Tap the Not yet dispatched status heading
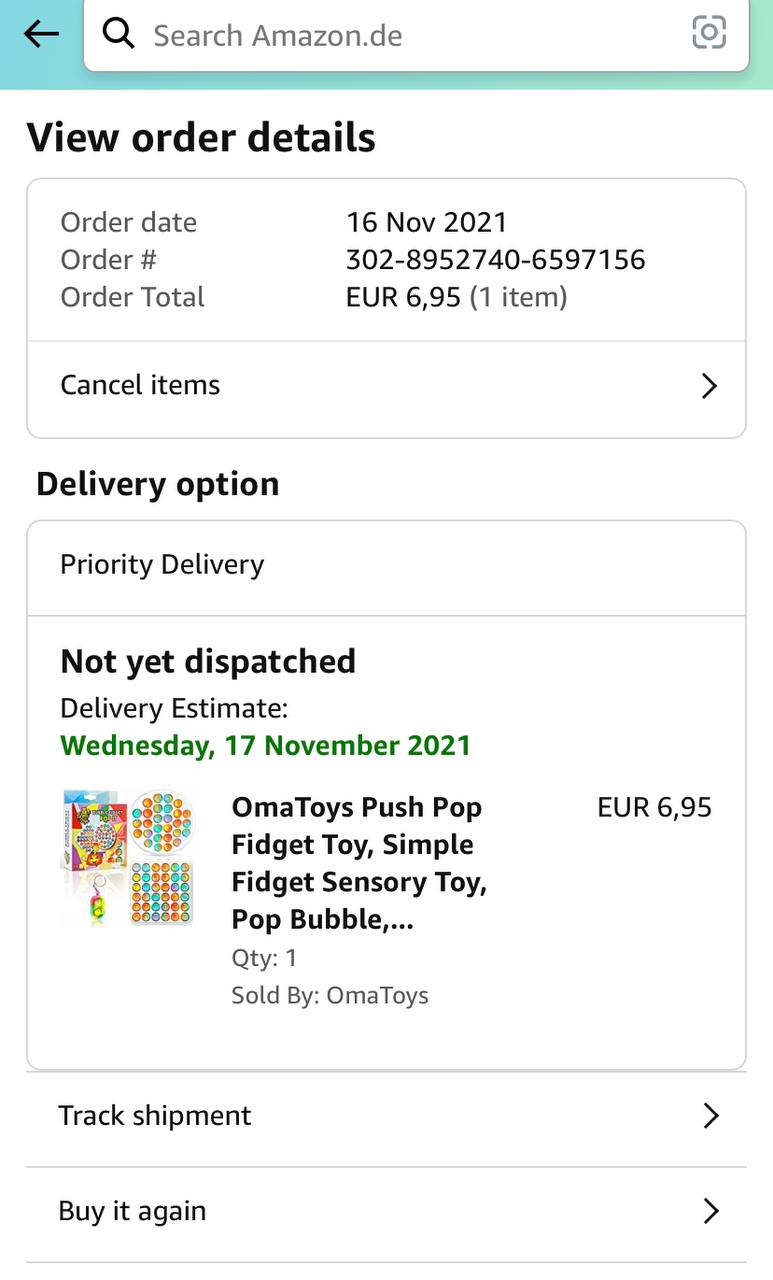The width and height of the screenshot is (773, 1280). (208, 661)
